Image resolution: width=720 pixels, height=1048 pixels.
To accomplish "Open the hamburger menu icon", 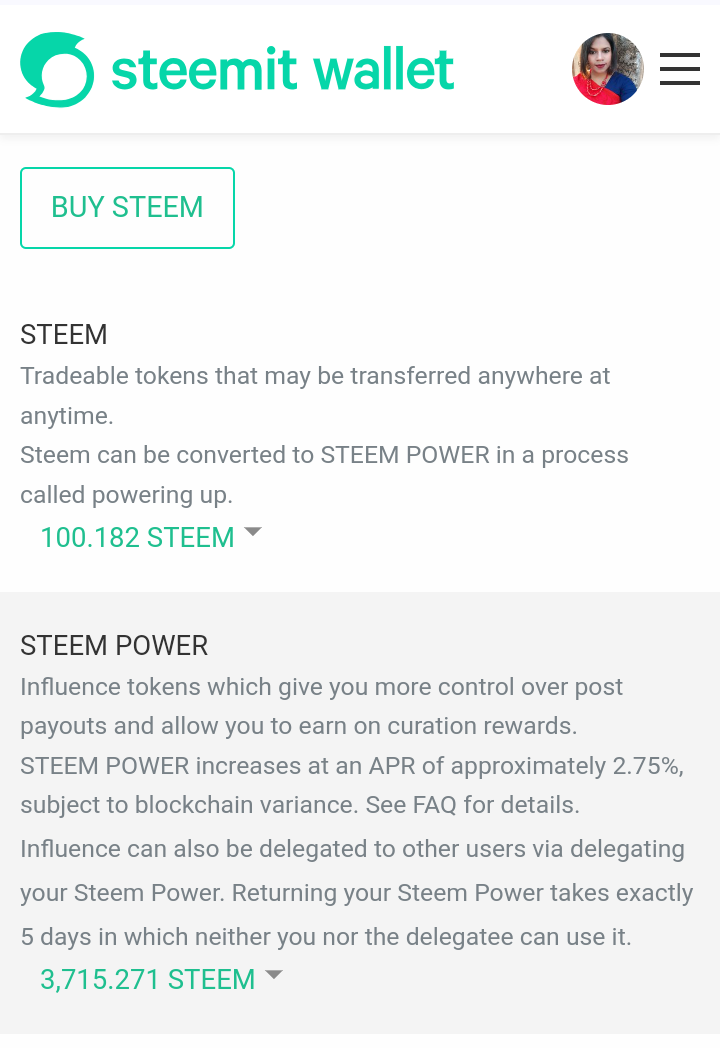I will (x=679, y=70).
